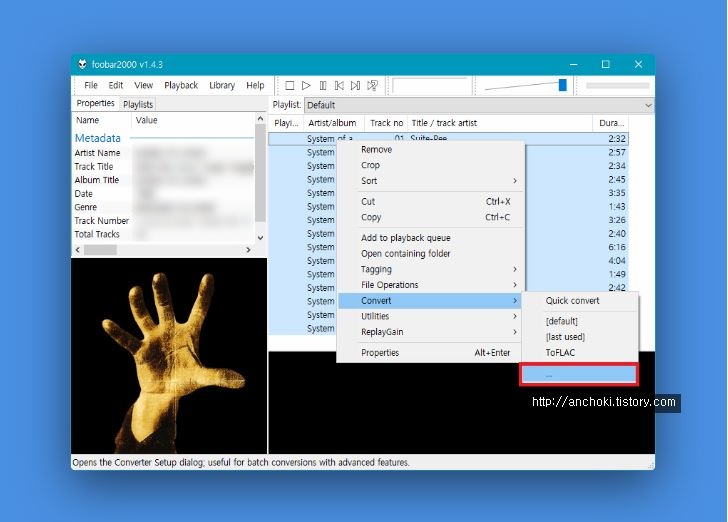Switch to the Playlists tab
This screenshot has height=522, width=728.
tap(138, 104)
